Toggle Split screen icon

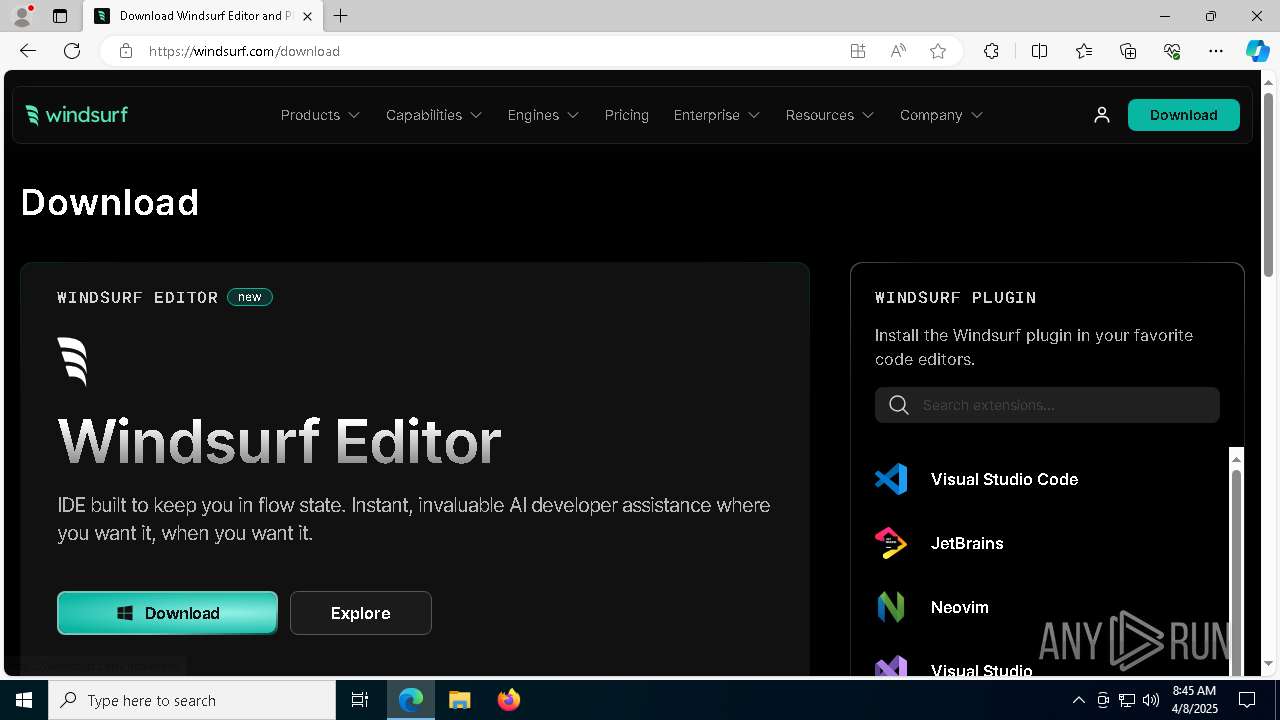pyautogui.click(x=1040, y=51)
